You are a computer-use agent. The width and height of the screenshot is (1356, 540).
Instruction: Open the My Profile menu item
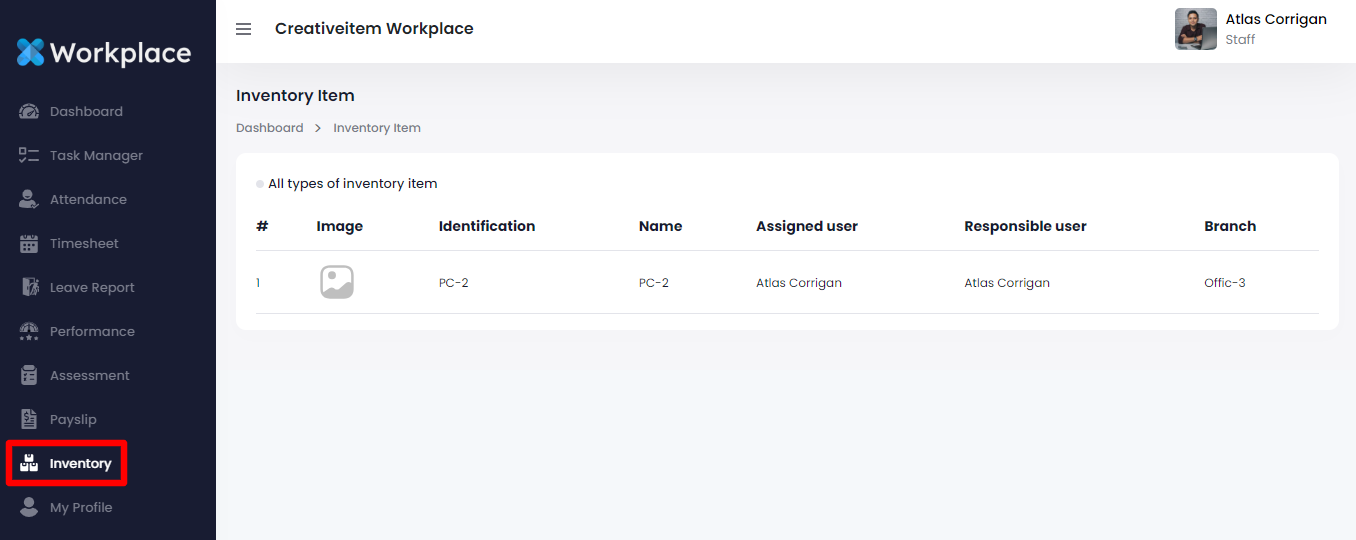point(80,508)
